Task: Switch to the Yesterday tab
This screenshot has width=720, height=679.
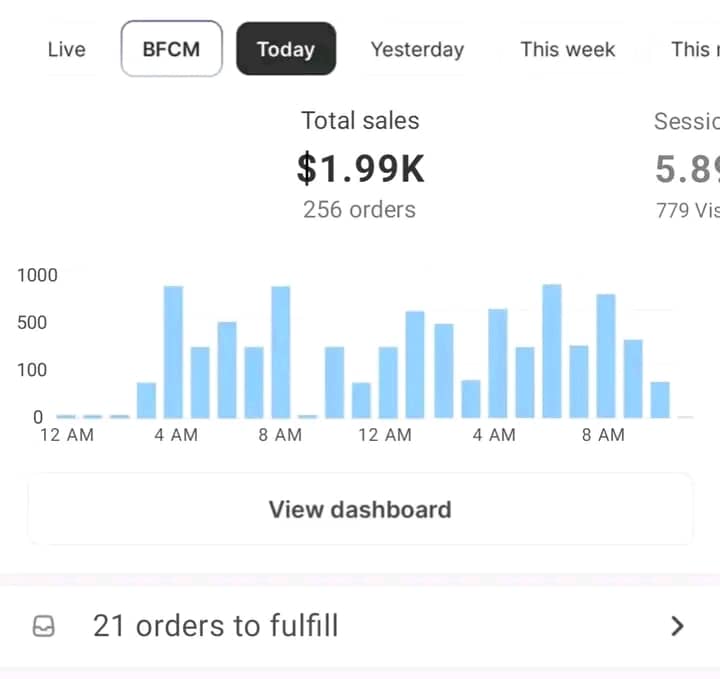Action: click(417, 49)
